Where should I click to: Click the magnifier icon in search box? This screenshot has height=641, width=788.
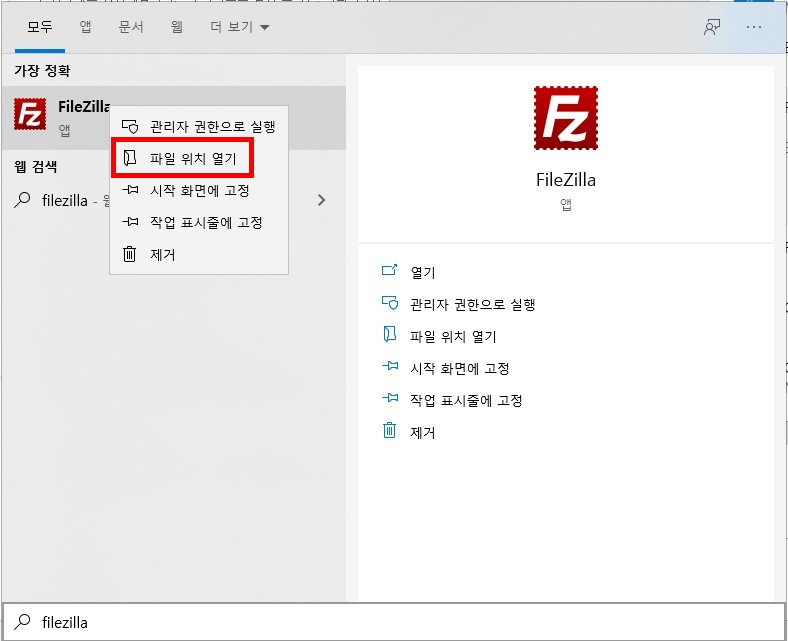click(x=22, y=622)
